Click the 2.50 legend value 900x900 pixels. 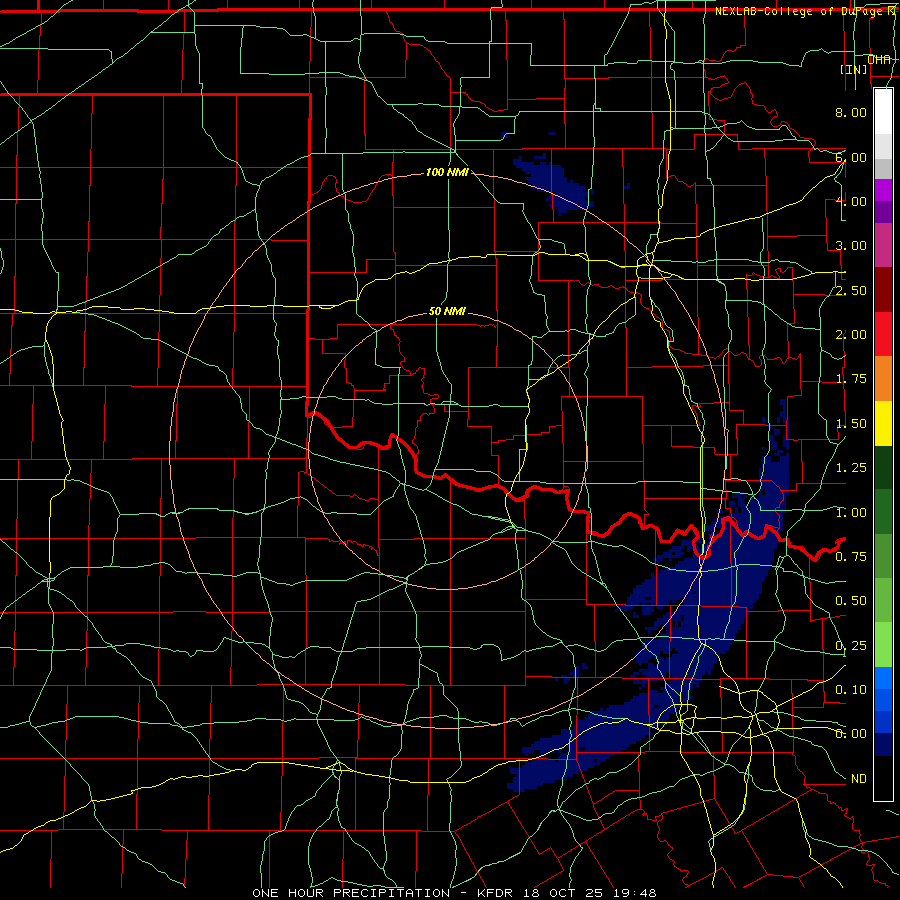(851, 290)
